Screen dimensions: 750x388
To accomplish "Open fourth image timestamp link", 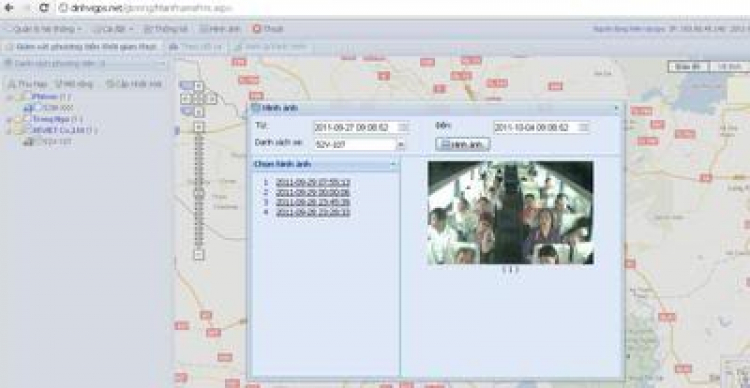I will 313,212.
